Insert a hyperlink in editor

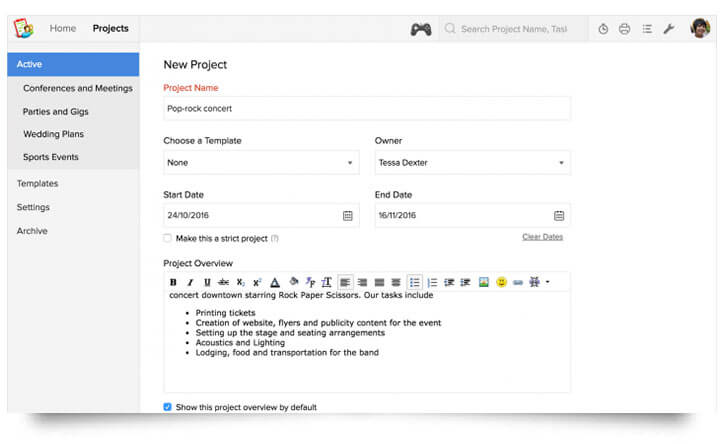(x=518, y=282)
